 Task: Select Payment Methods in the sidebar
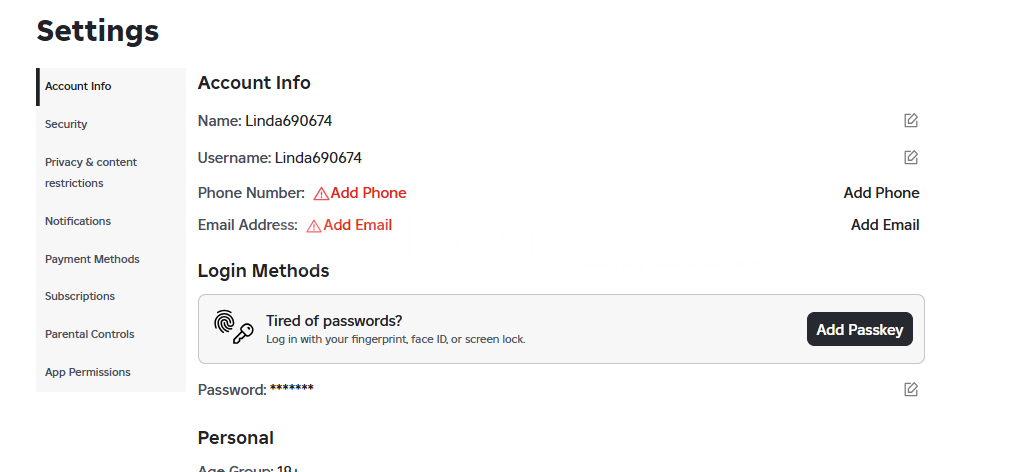coord(92,259)
